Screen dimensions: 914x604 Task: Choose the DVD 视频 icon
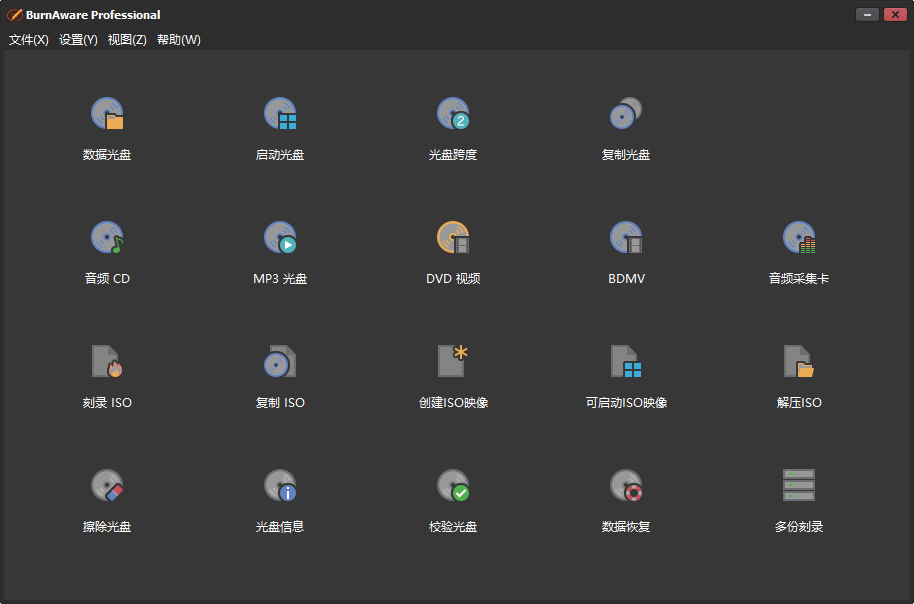pyautogui.click(x=453, y=239)
